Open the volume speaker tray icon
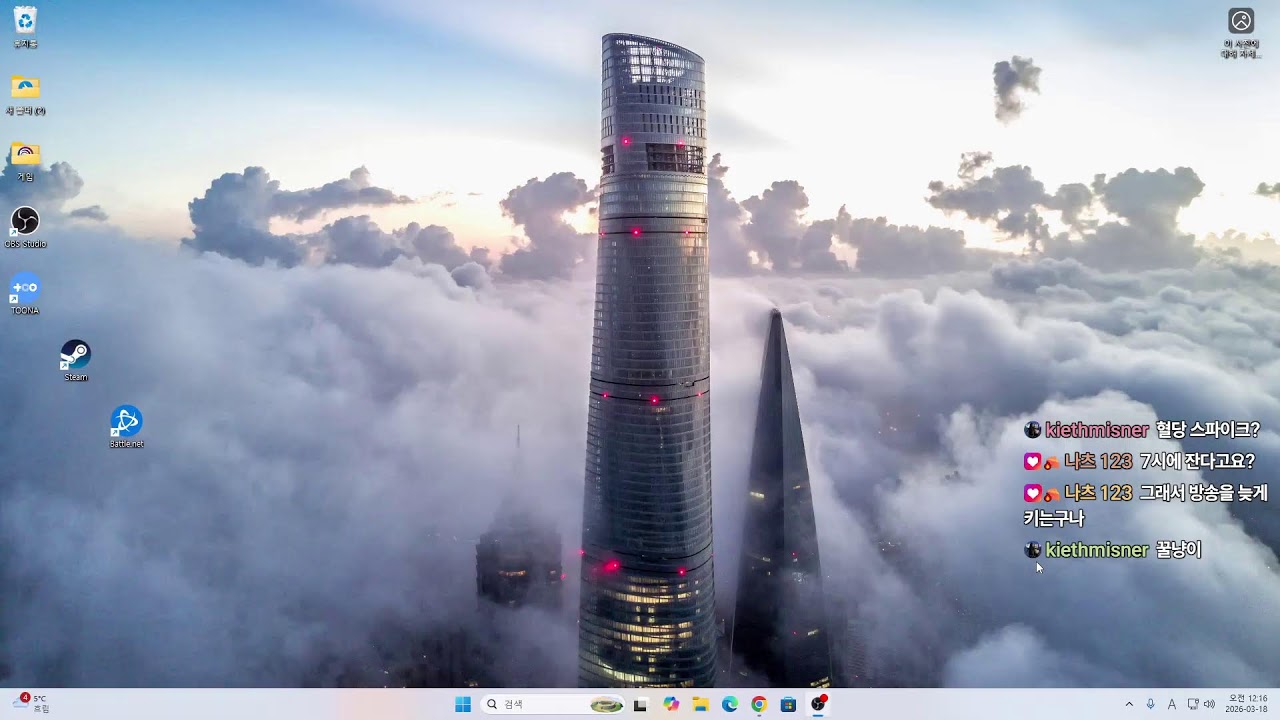 click(1209, 704)
